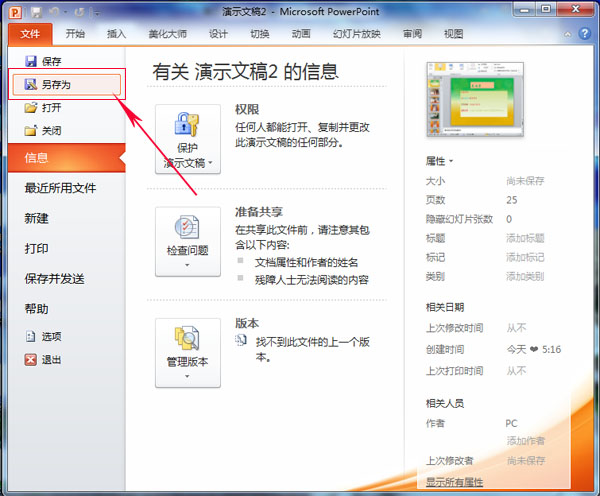Click the presentation preview thumbnail
Viewport: 600px width, 496px height.
point(475,100)
